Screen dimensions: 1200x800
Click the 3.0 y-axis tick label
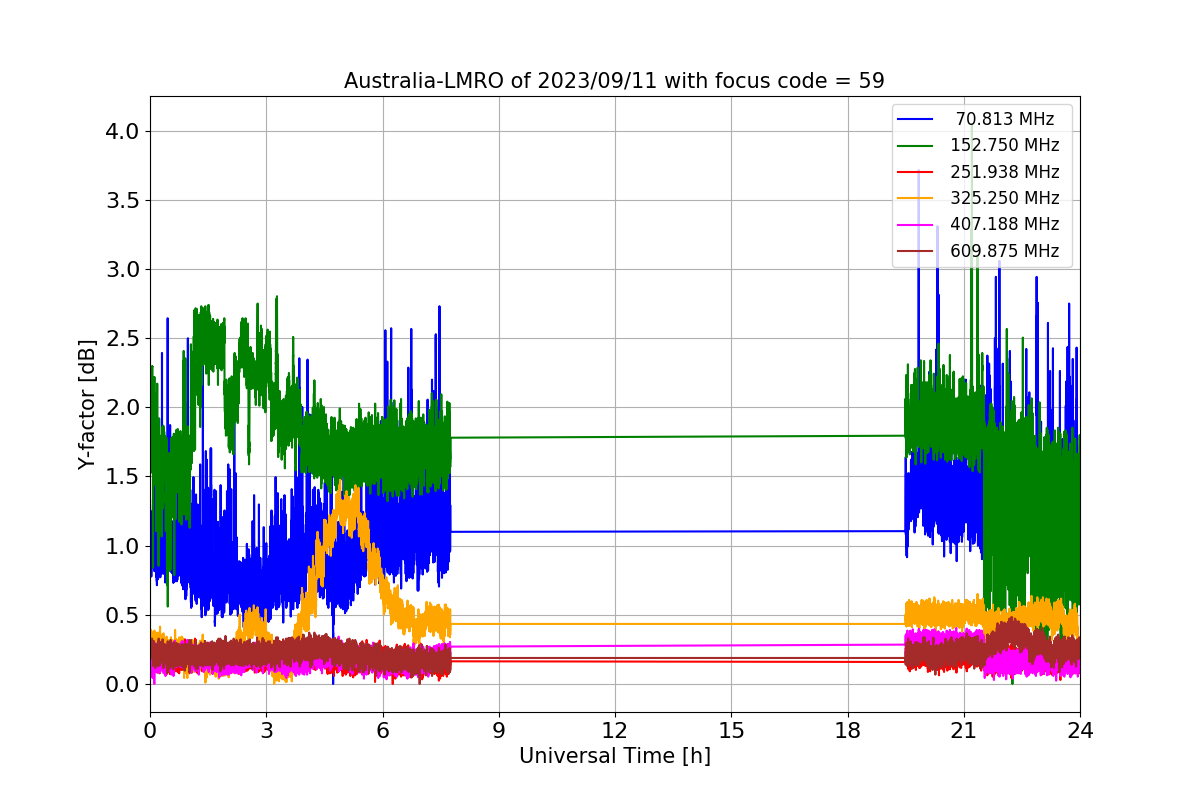coord(123,270)
